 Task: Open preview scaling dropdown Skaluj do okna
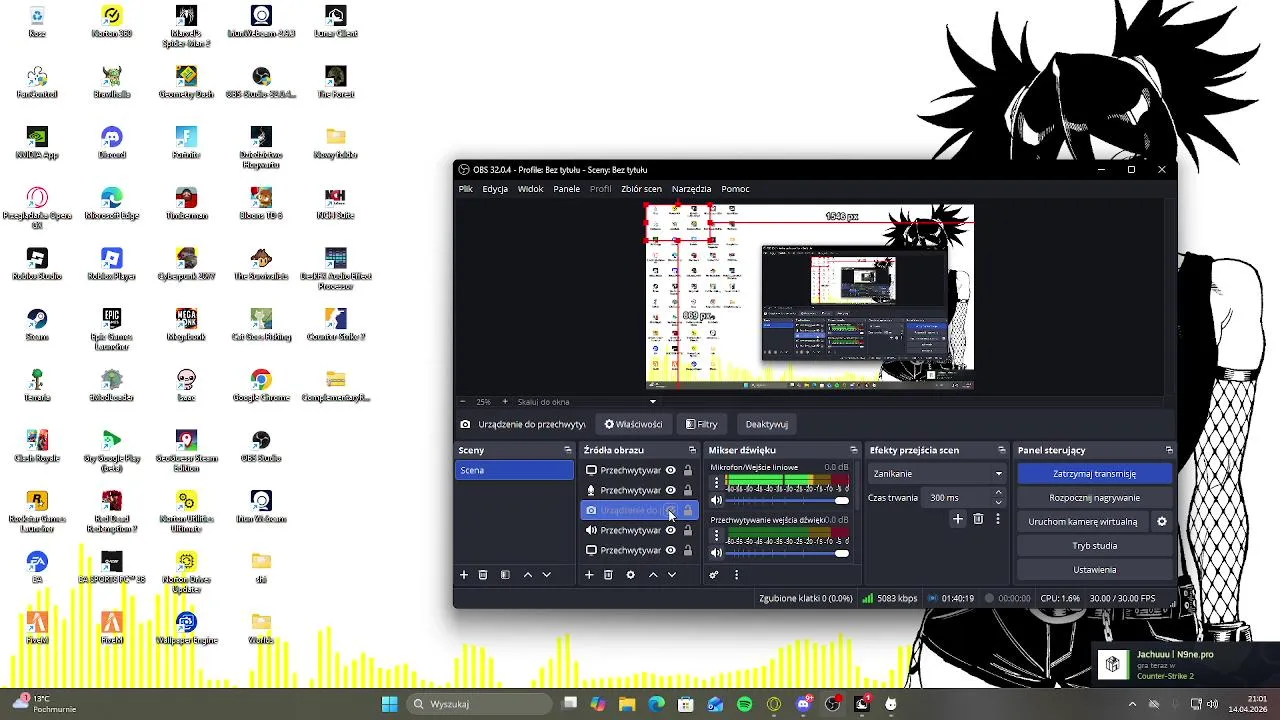coord(587,402)
